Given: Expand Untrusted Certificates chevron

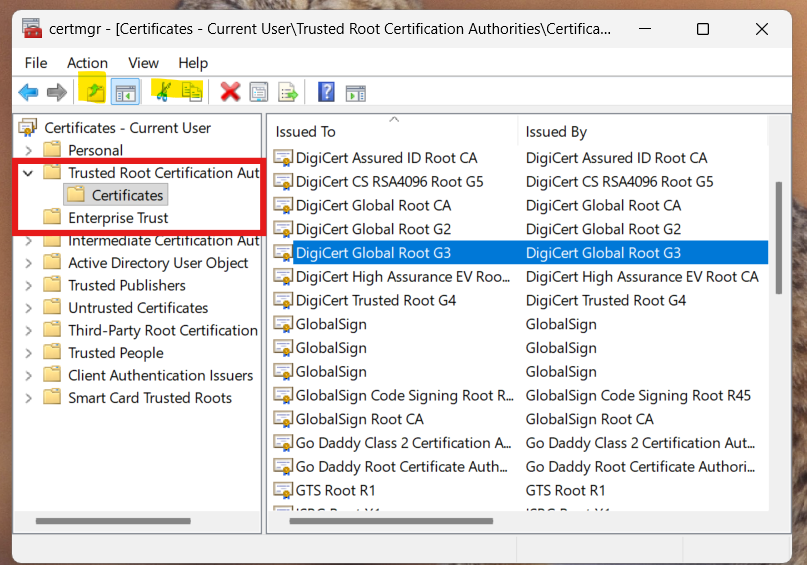Looking at the screenshot, I should [28, 308].
